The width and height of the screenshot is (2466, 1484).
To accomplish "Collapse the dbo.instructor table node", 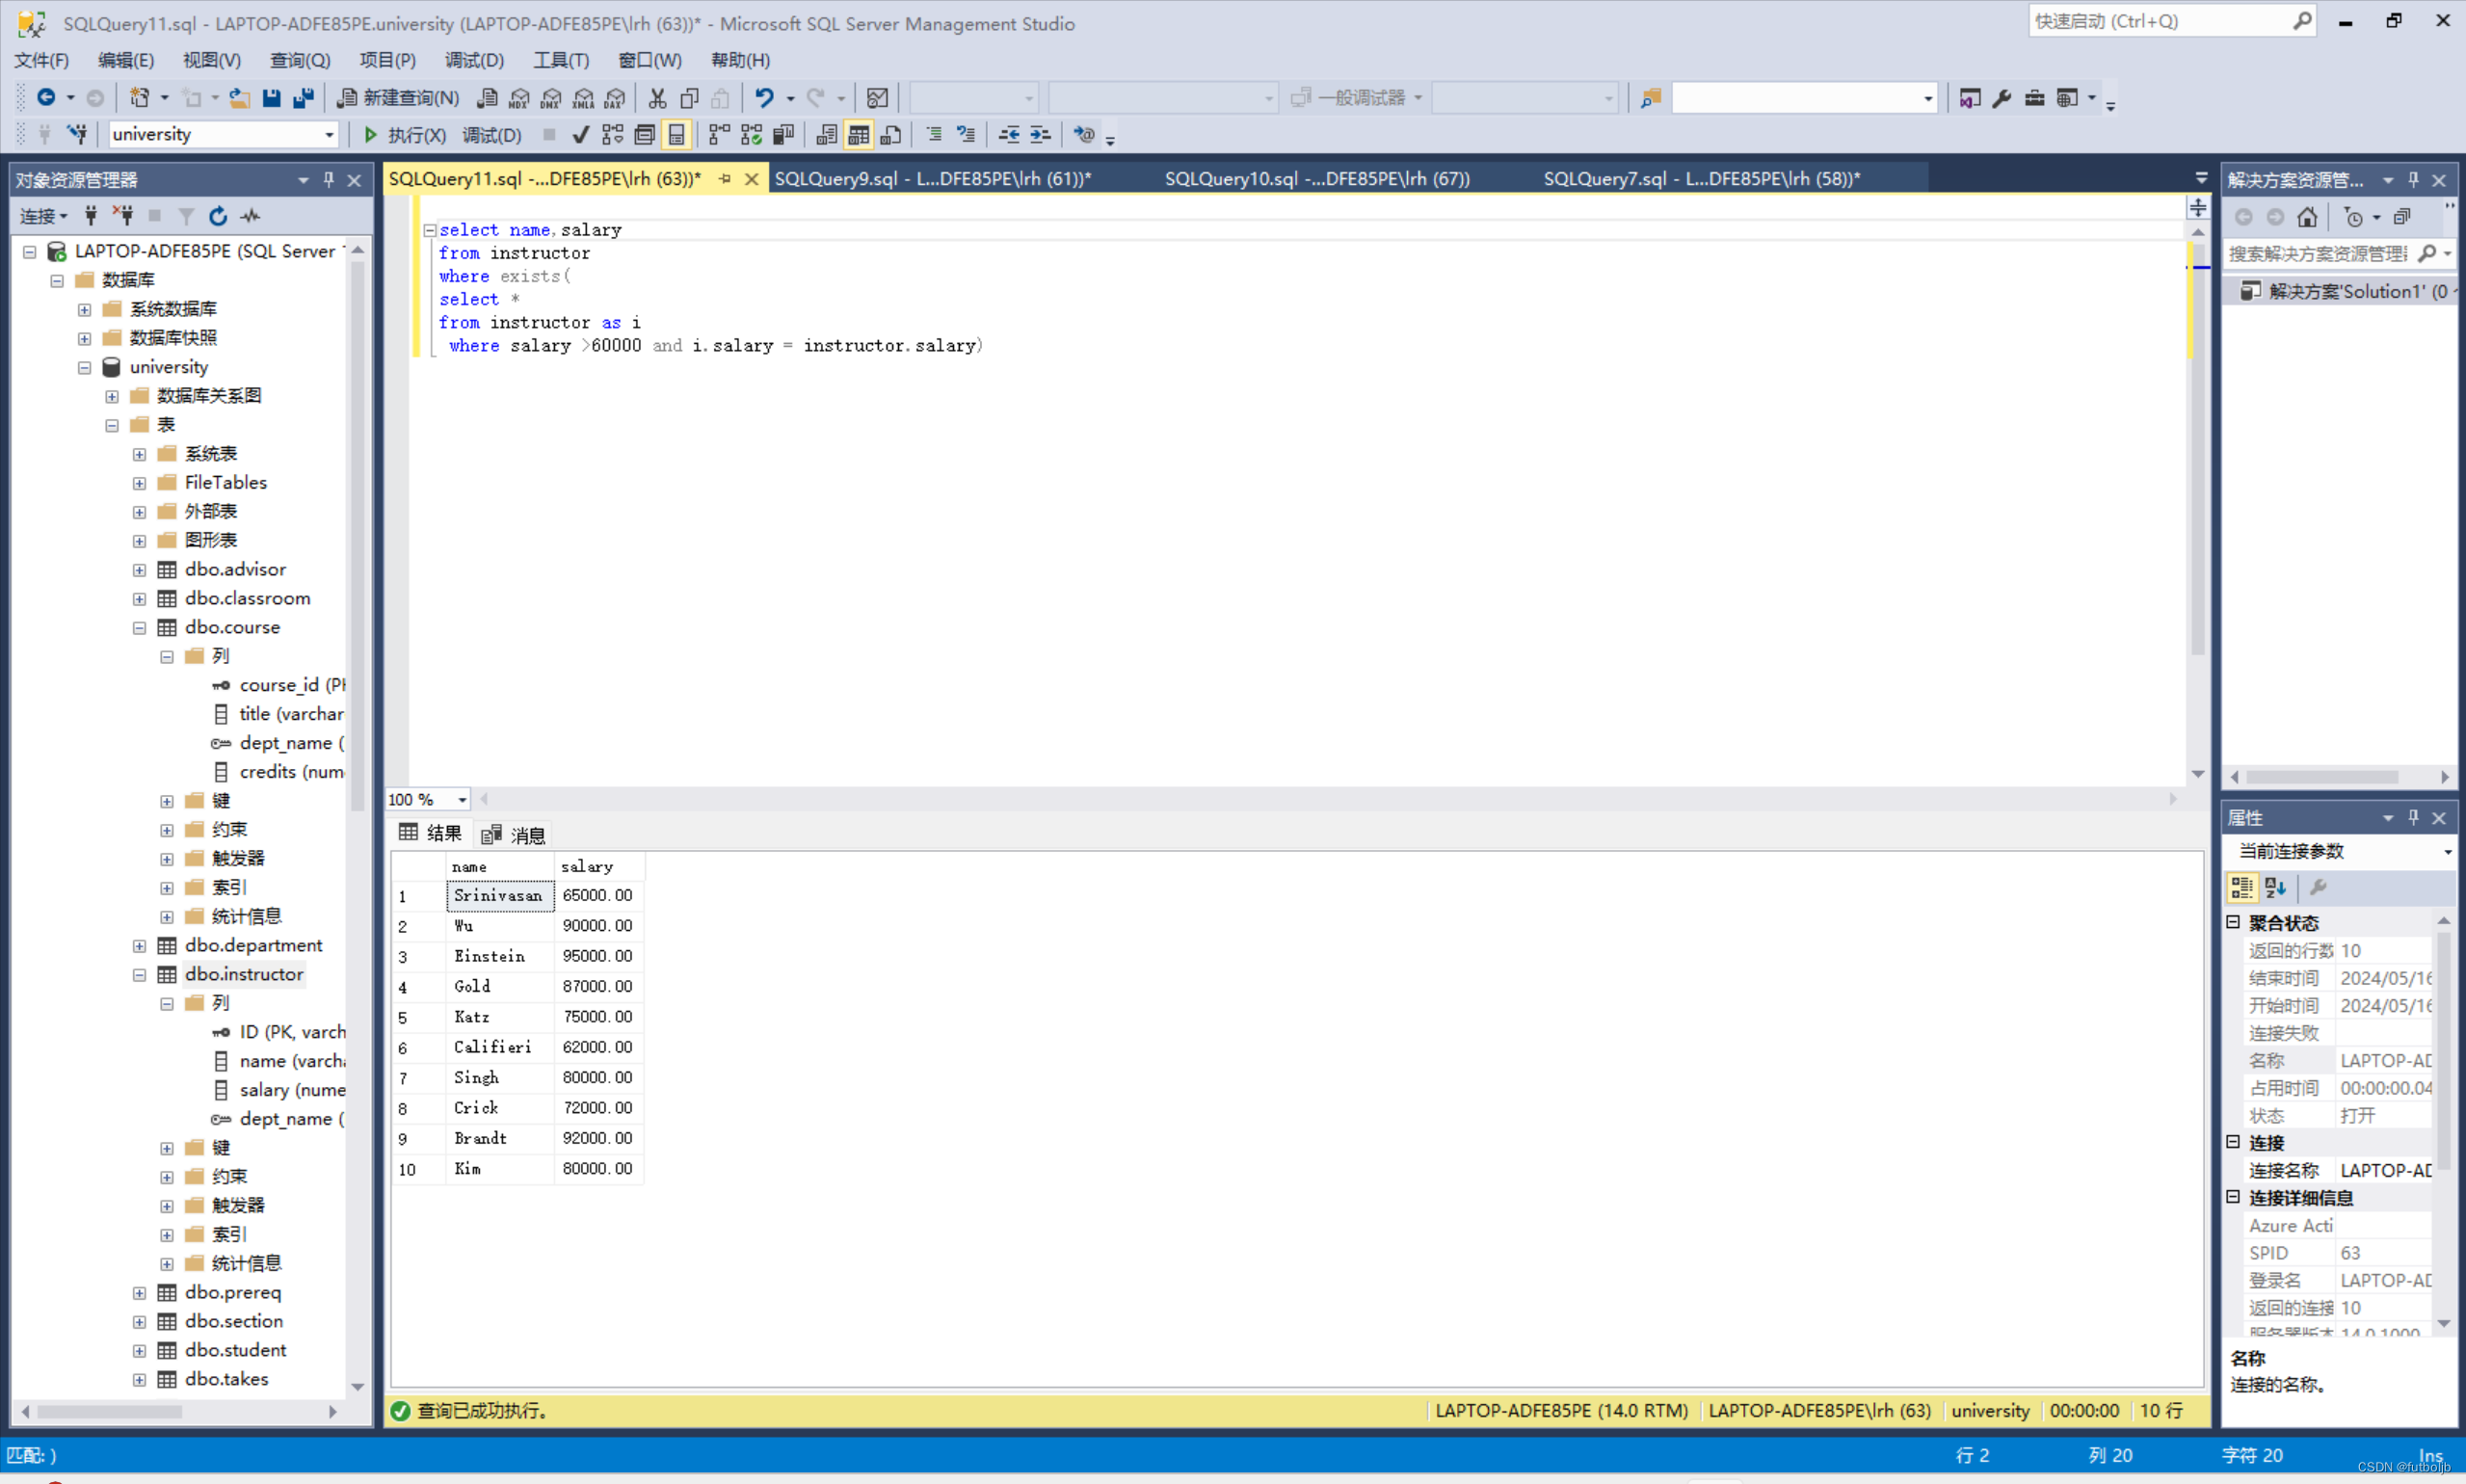I will [140, 975].
